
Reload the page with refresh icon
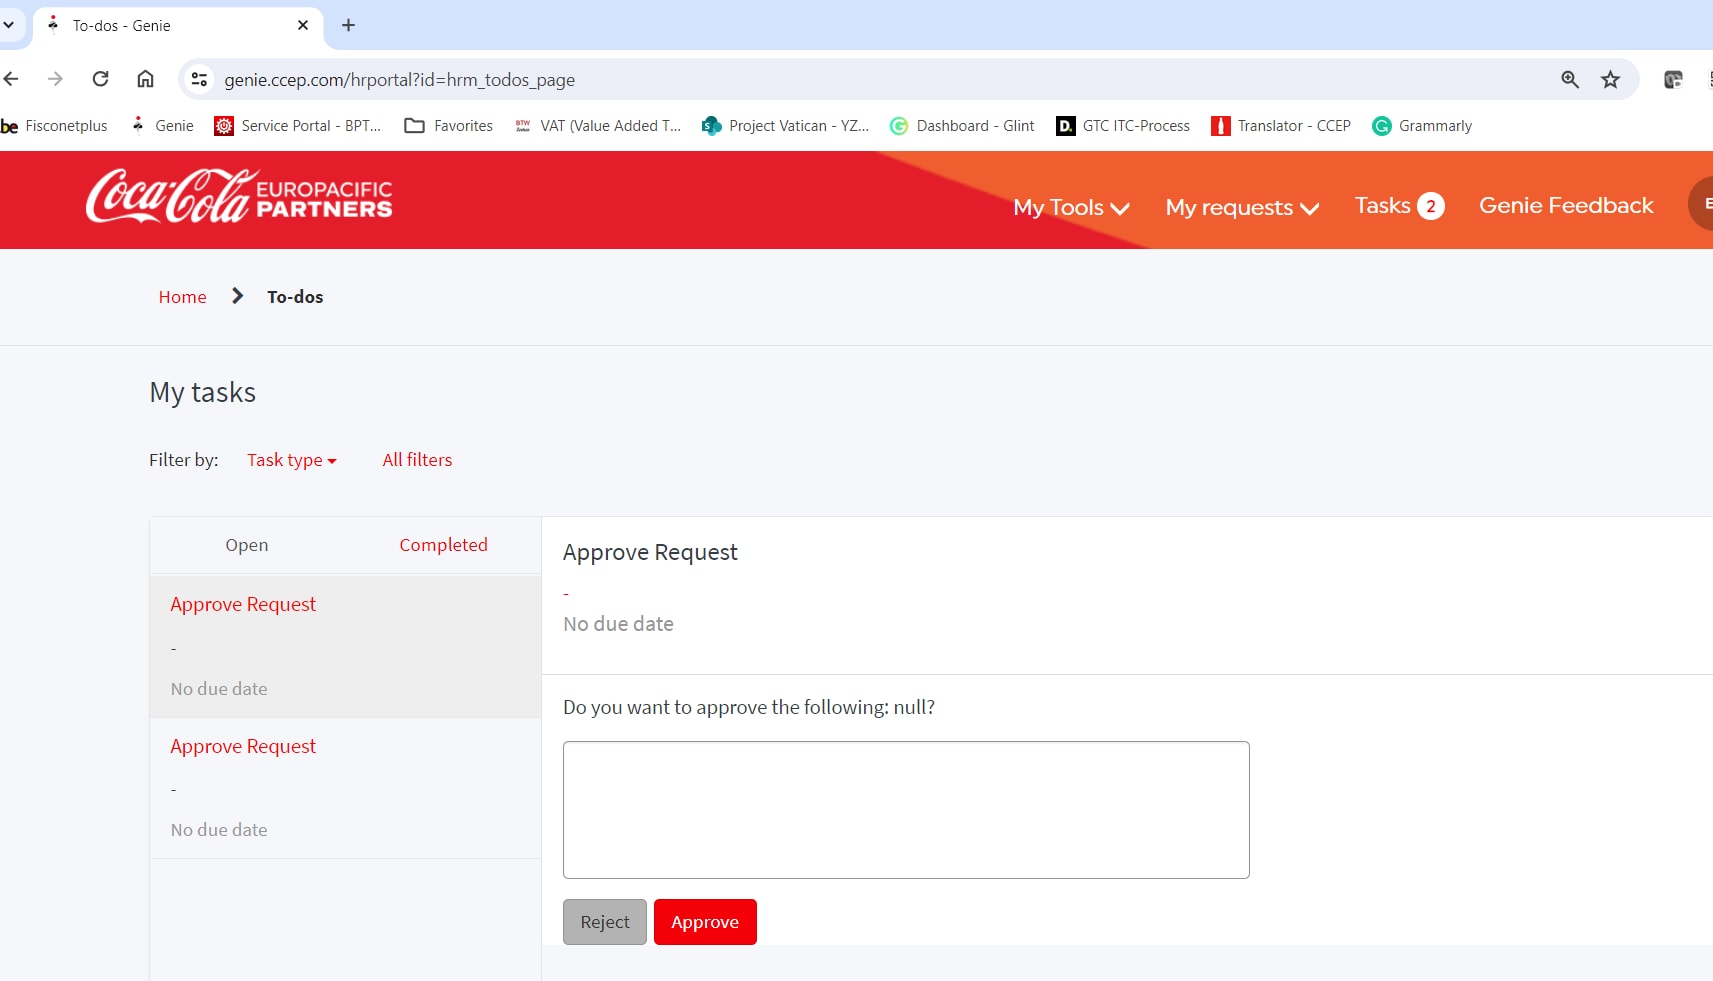point(100,79)
